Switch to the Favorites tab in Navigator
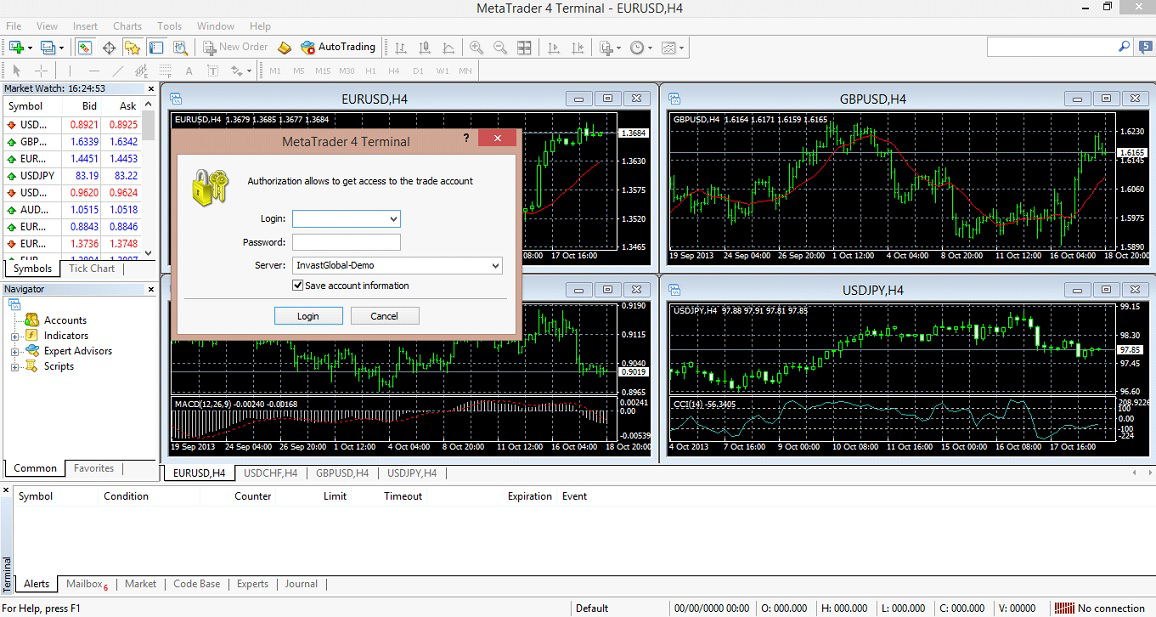1156x617 pixels. pos(94,468)
